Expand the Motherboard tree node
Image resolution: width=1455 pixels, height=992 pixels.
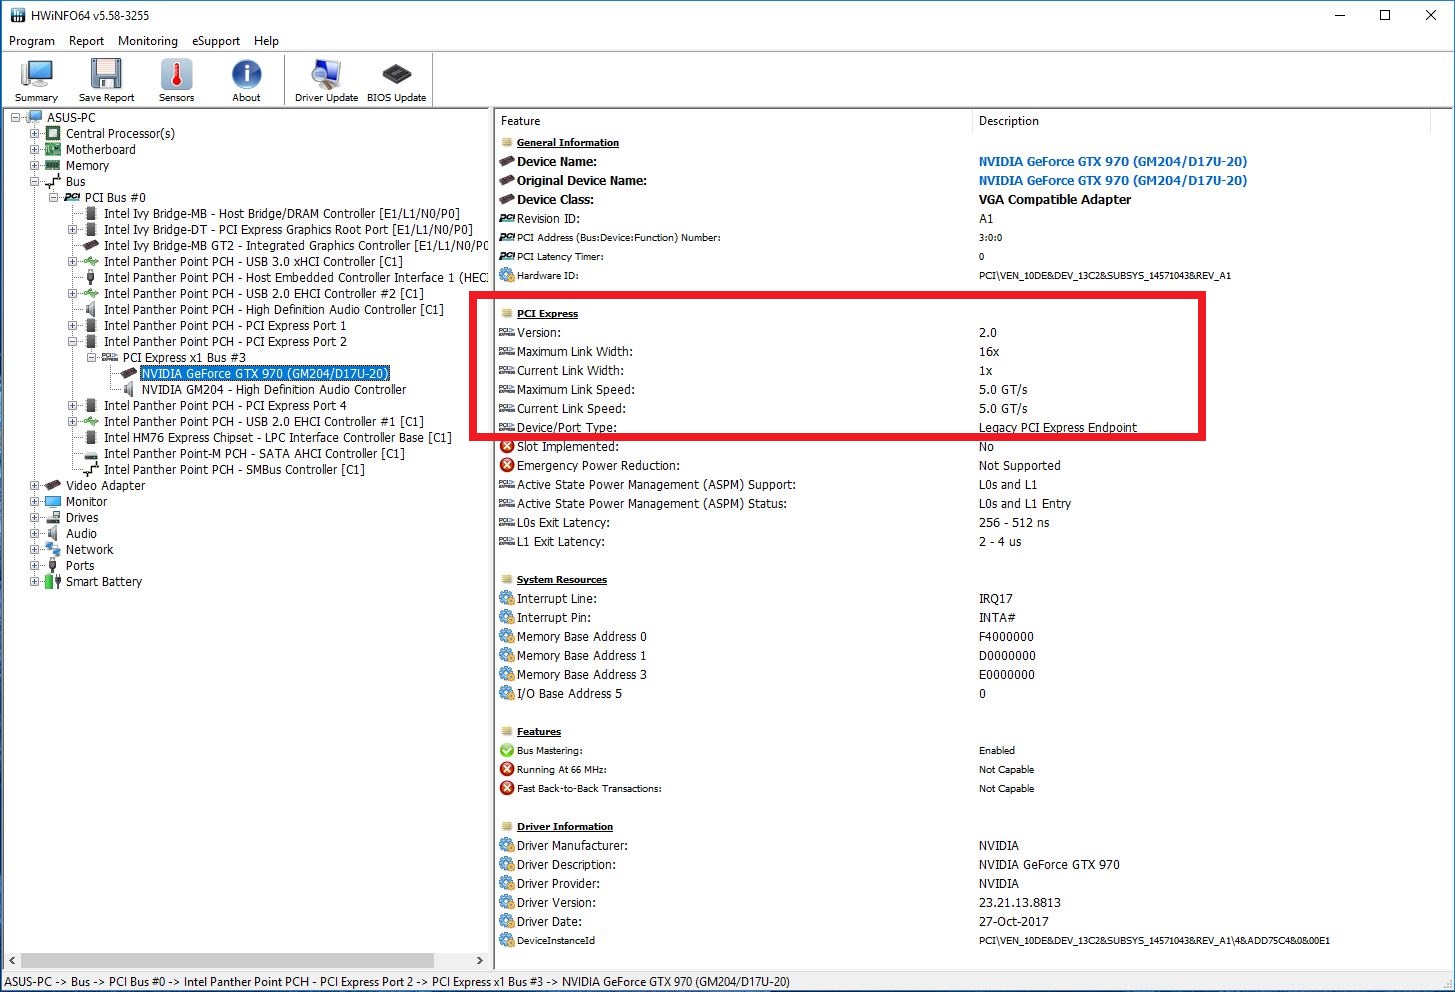tap(34, 149)
